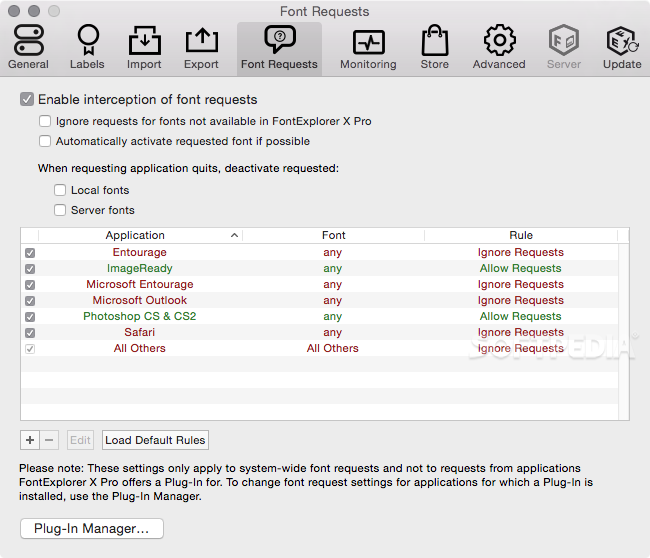The image size is (650, 558).
Task: Sort rules by Application column header
Action: coord(140,235)
